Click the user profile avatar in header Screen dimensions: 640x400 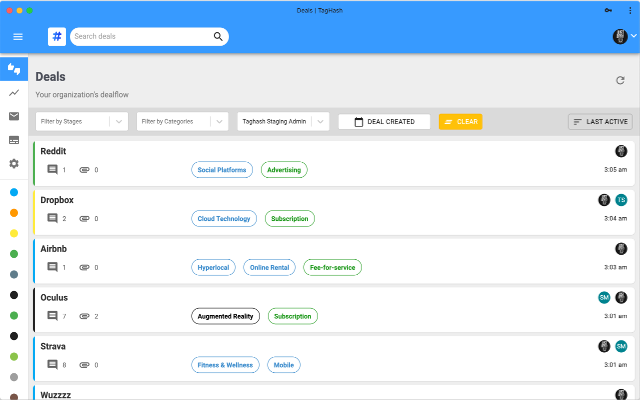pyautogui.click(x=620, y=36)
